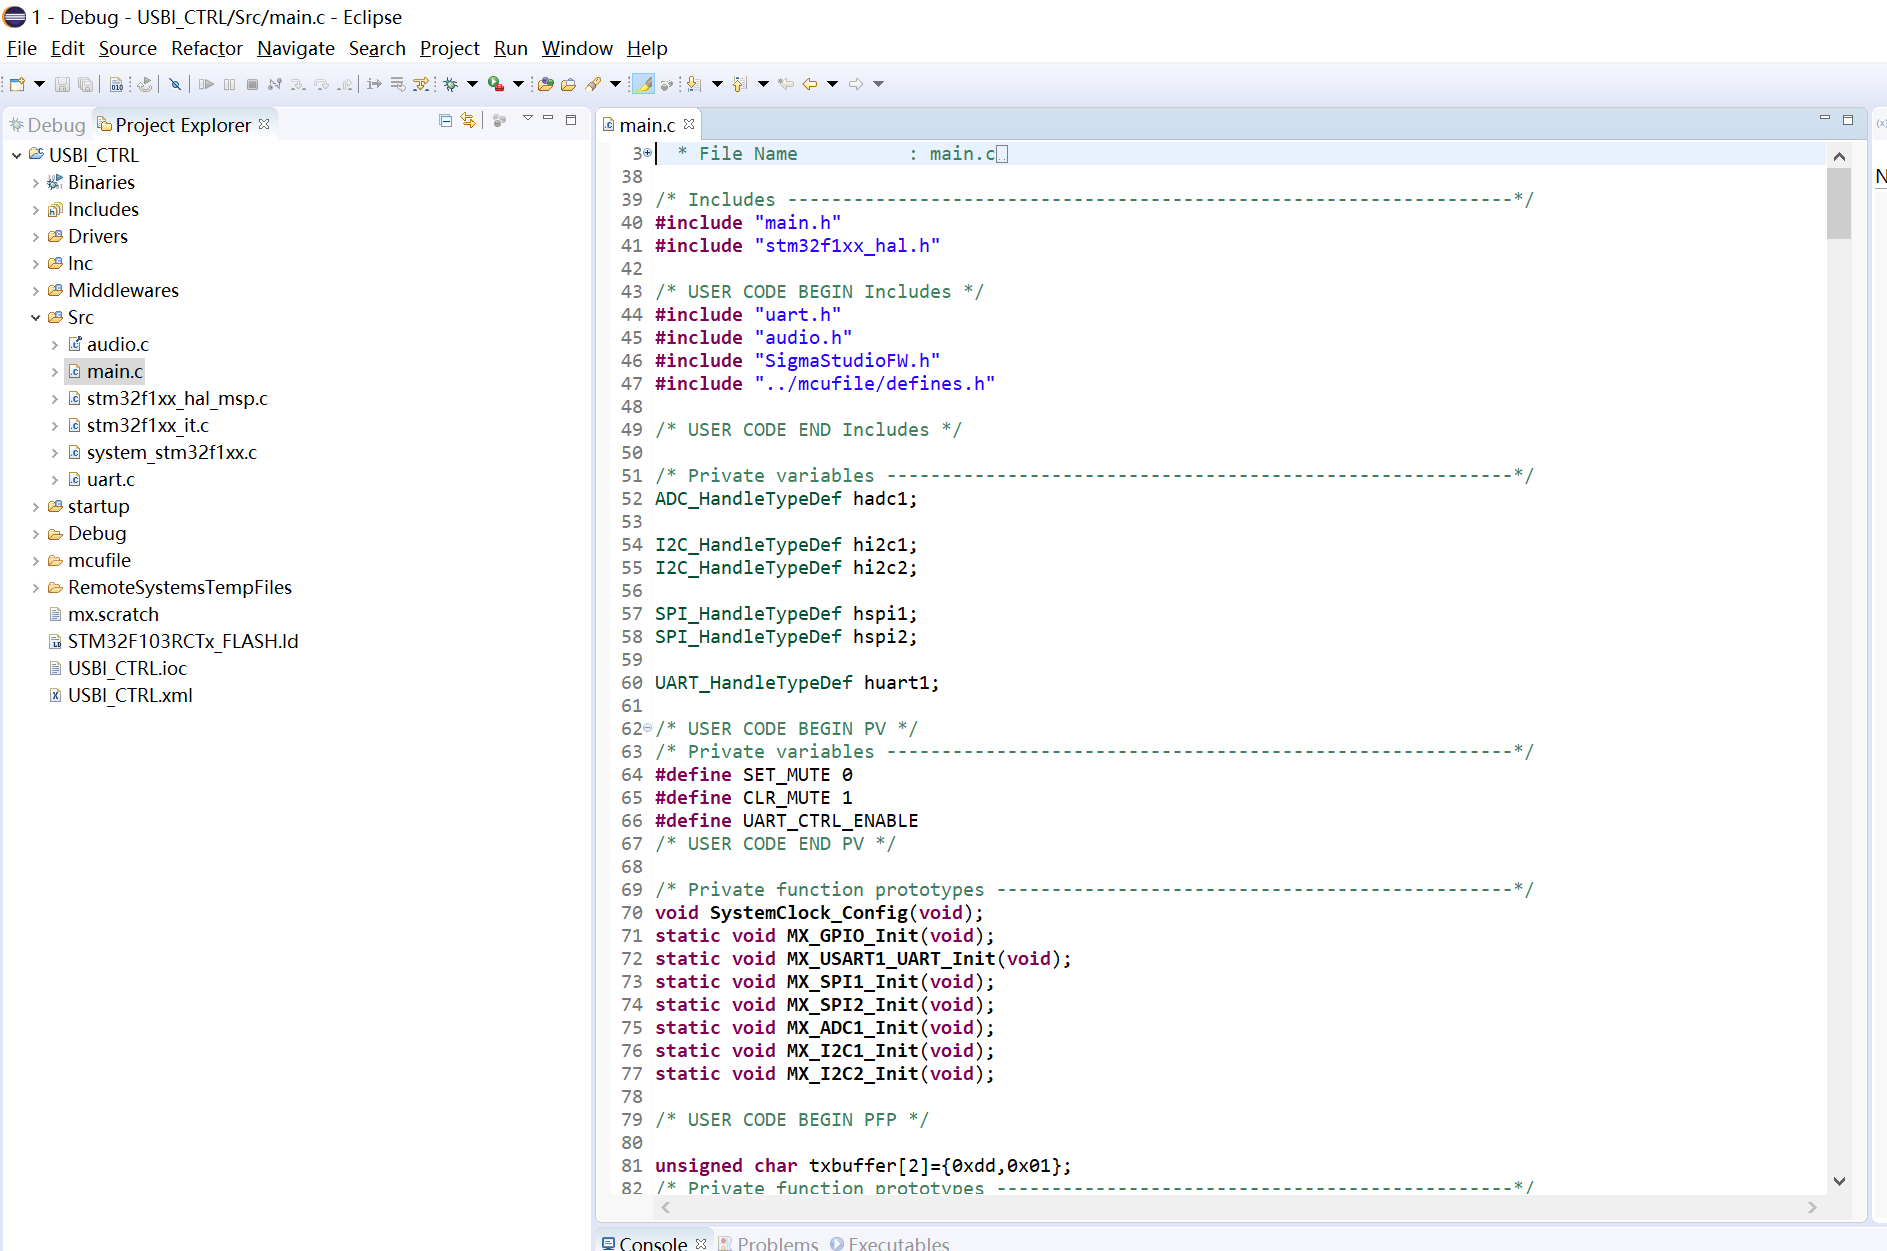Toggle Link with Editor in Project Explorer
This screenshot has width=1887, height=1251.
point(468,120)
